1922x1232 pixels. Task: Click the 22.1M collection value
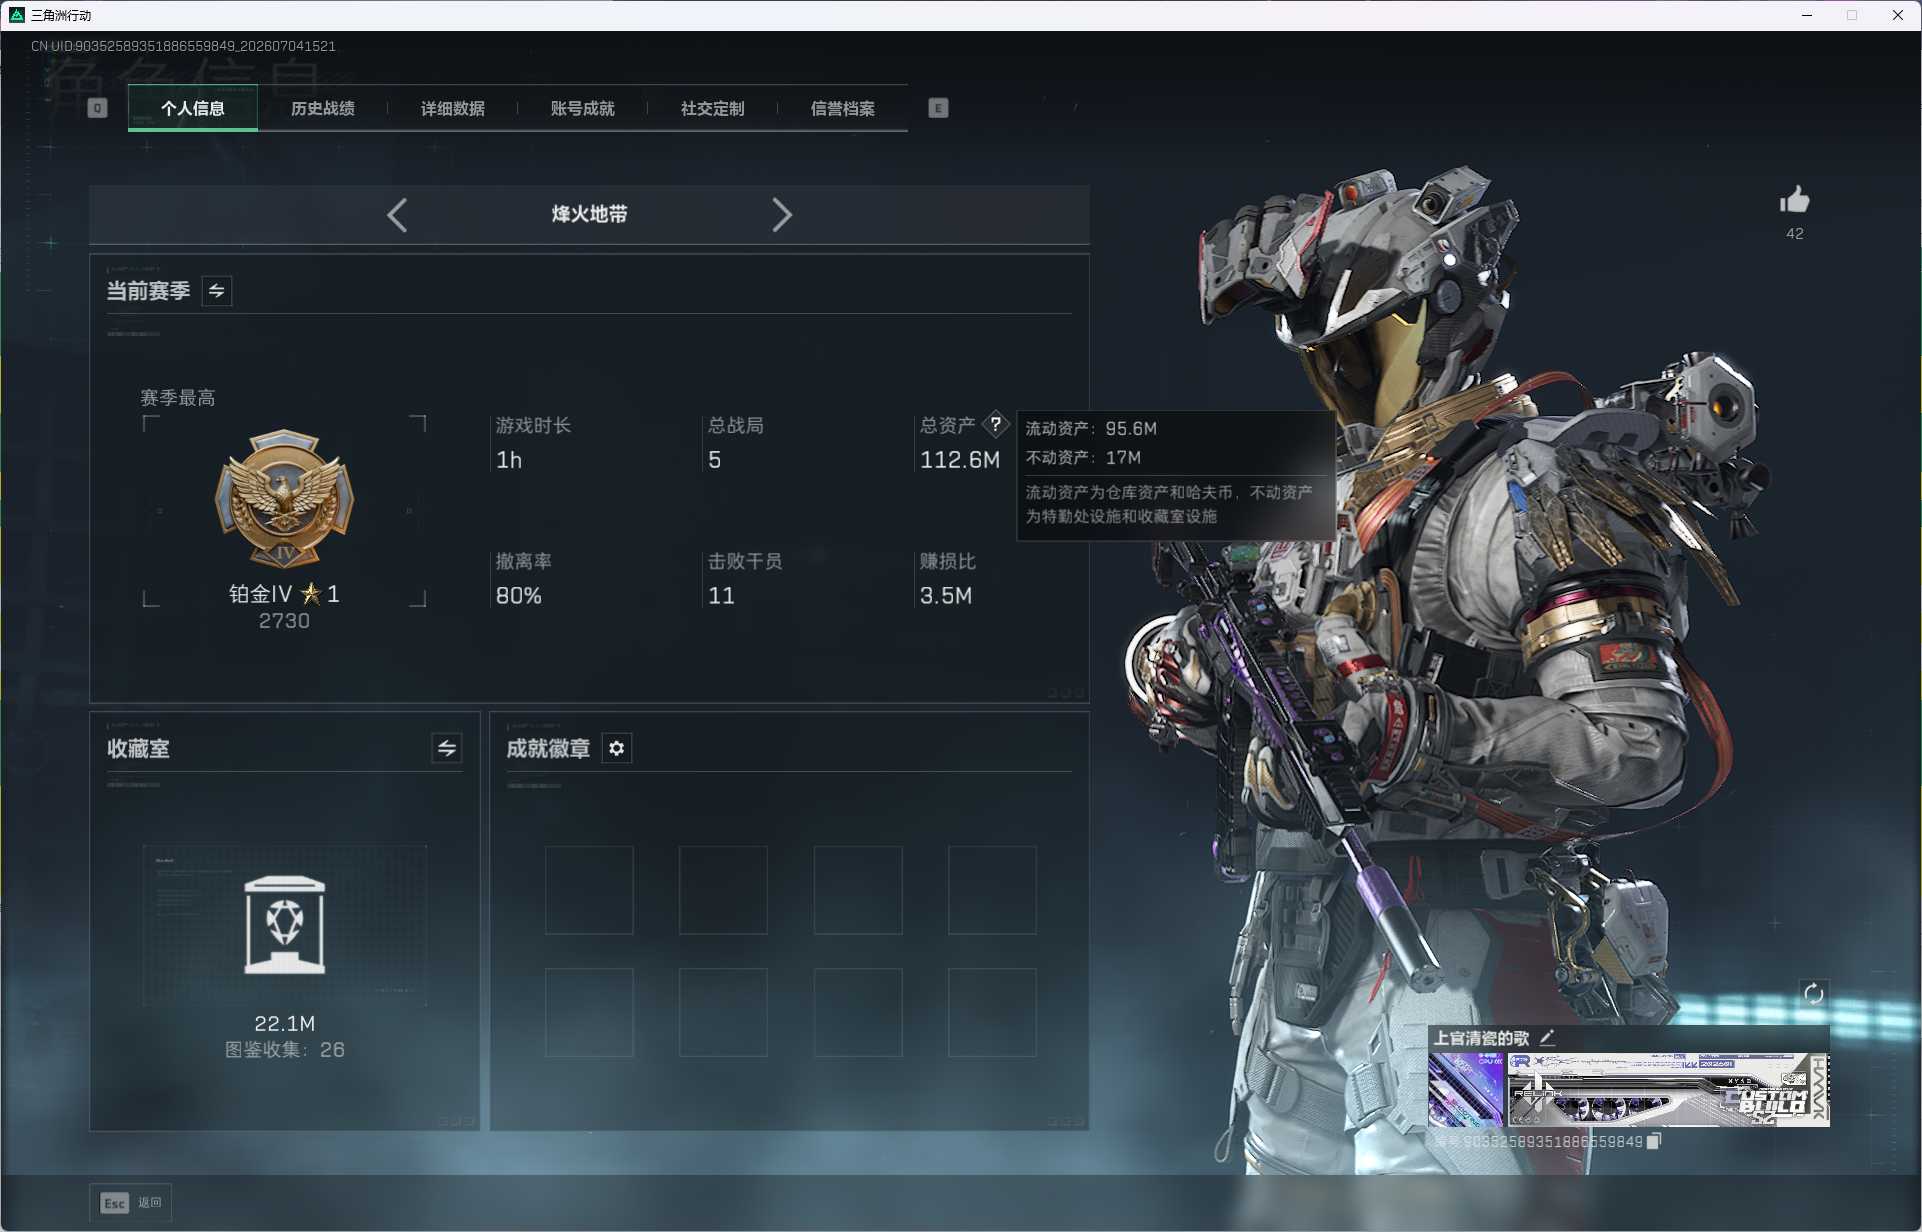(x=285, y=1023)
